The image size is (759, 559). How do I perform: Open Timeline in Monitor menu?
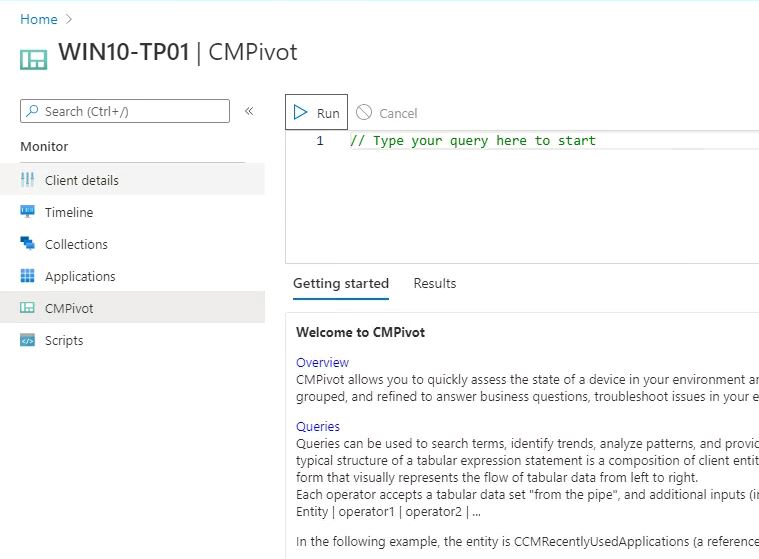point(69,212)
